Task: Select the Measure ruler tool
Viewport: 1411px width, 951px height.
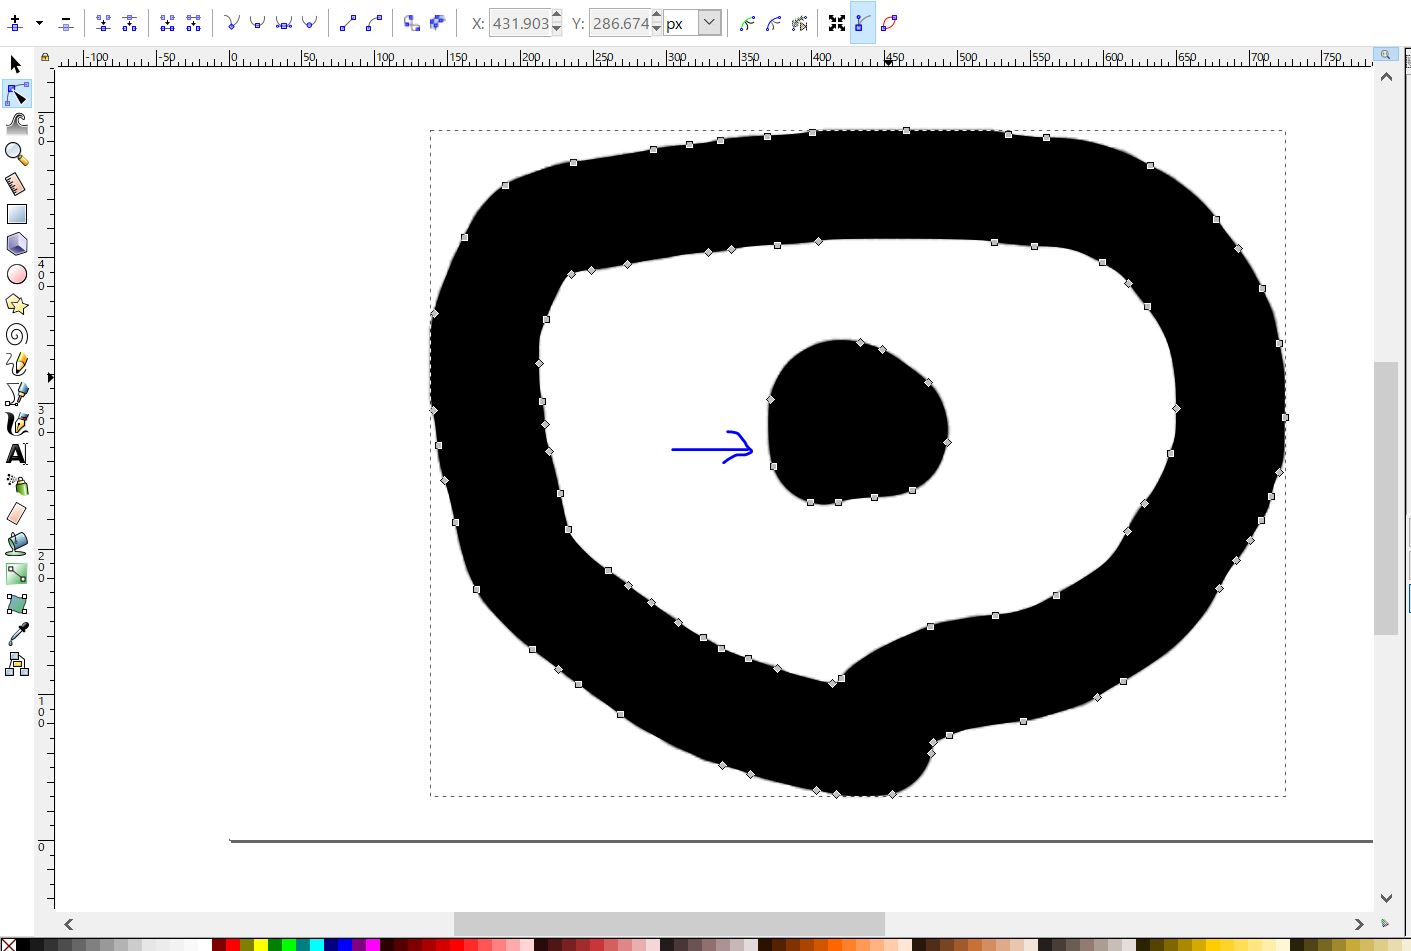Action: (x=16, y=184)
